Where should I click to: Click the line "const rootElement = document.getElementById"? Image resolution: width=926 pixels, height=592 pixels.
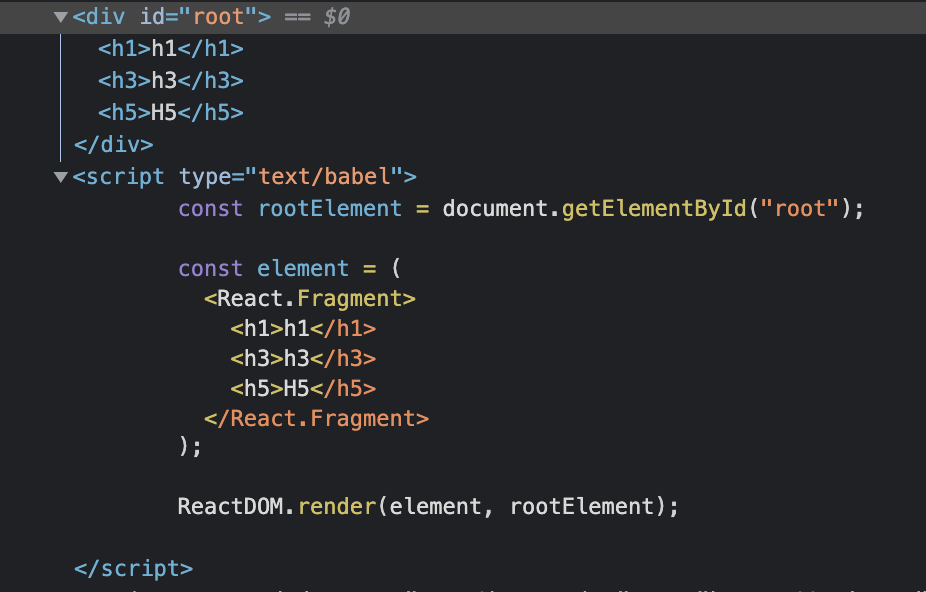(x=521, y=209)
